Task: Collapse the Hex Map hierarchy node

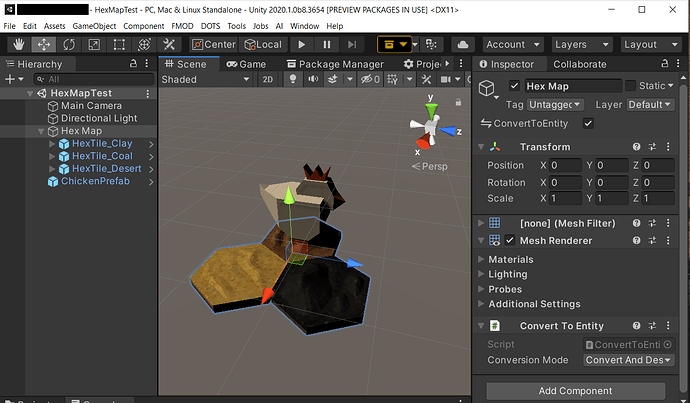Action: coord(41,131)
